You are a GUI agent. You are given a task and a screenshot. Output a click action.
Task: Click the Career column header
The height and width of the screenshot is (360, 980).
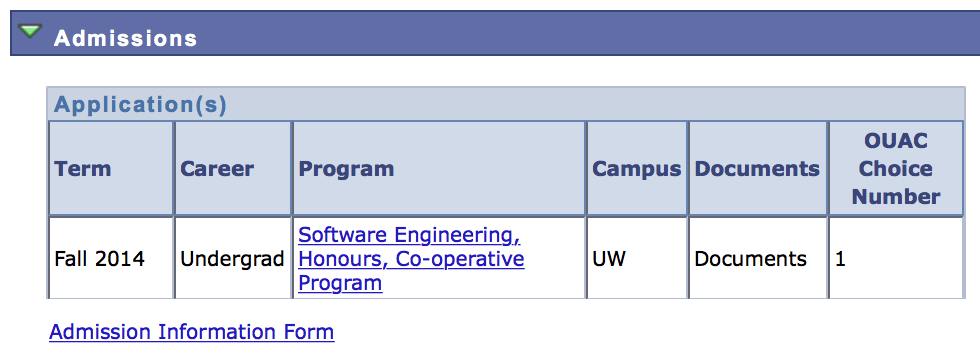coord(233,169)
